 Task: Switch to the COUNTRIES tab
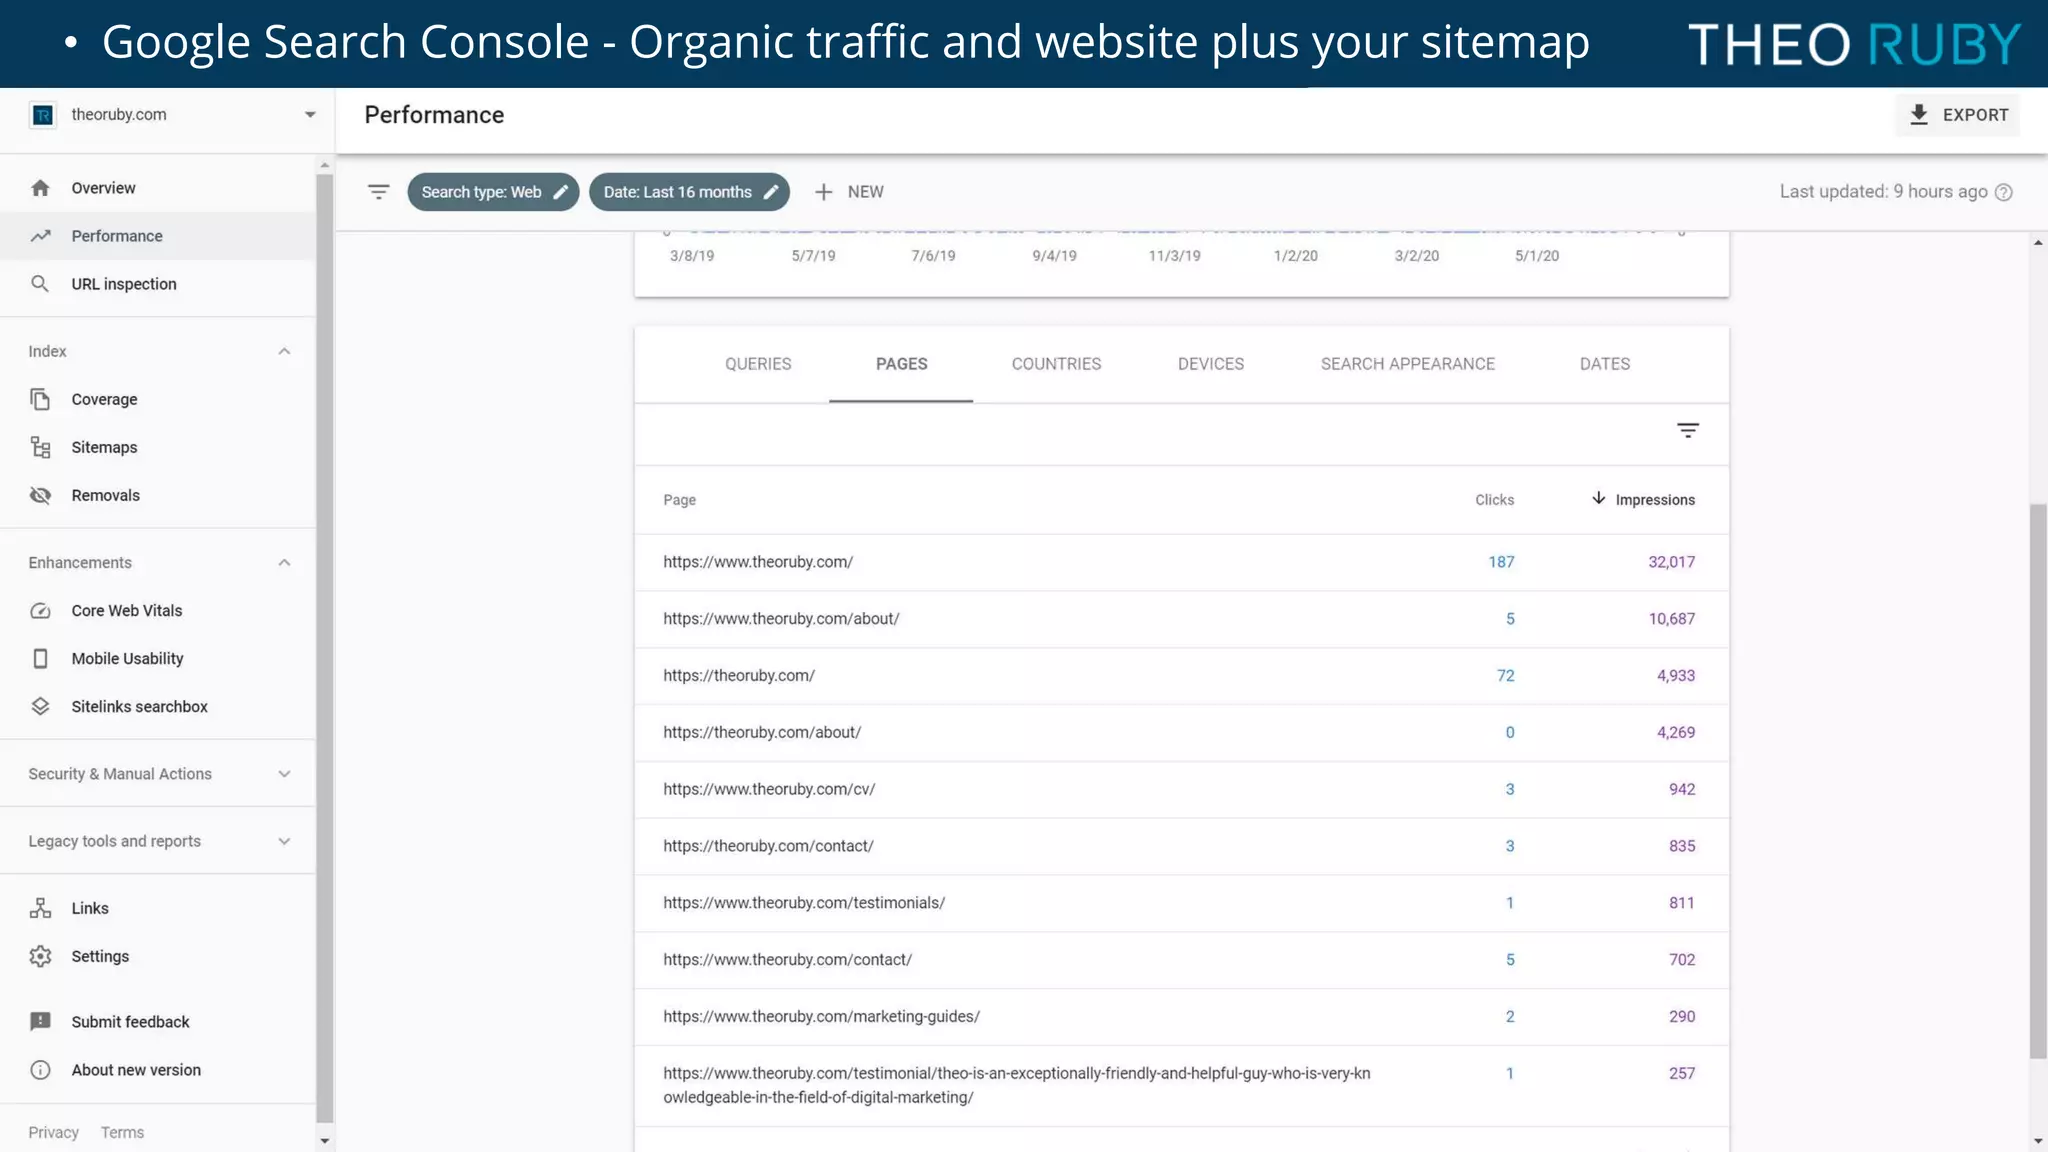(1056, 364)
